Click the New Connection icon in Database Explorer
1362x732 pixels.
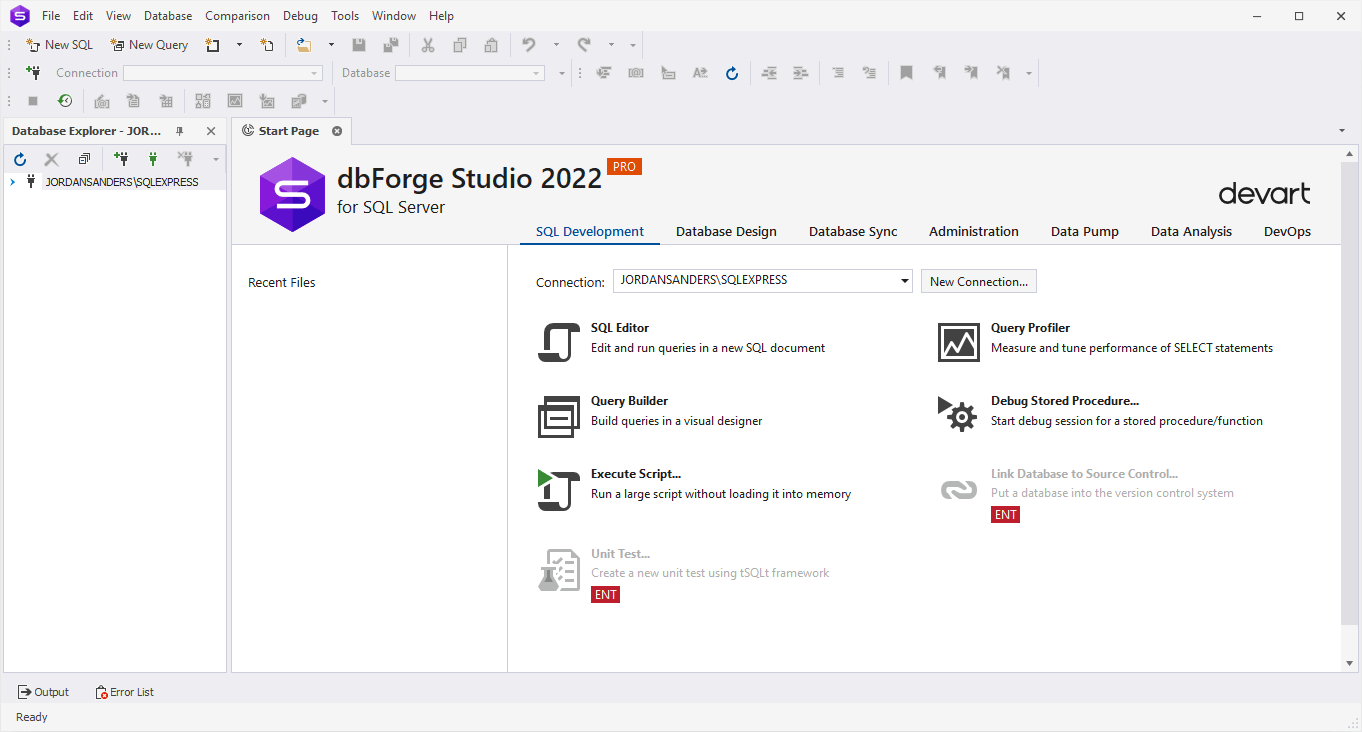click(121, 158)
